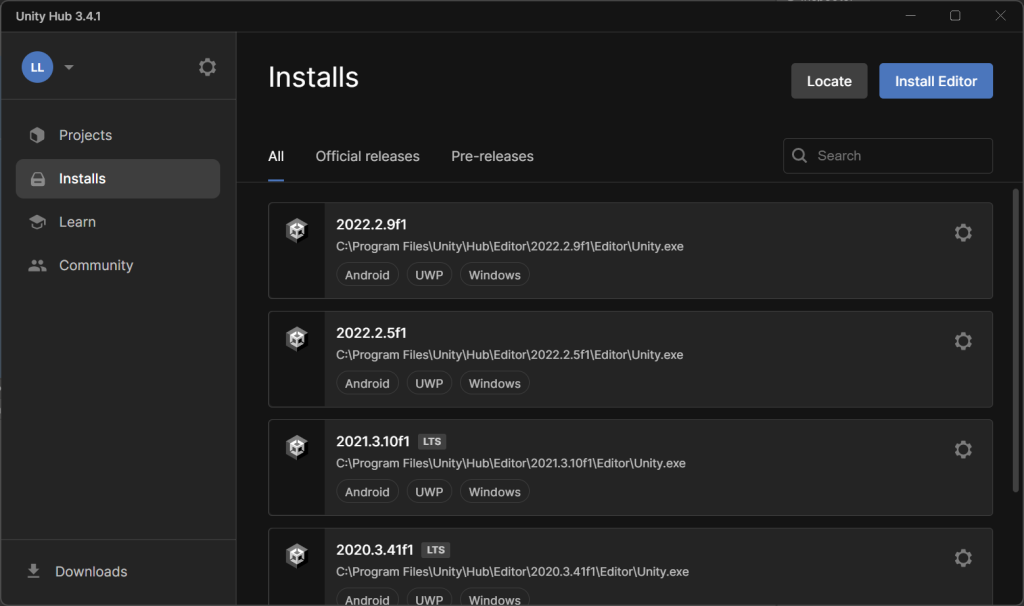The image size is (1024, 606).
Task: Click the Community people icon
Action: [37, 266]
